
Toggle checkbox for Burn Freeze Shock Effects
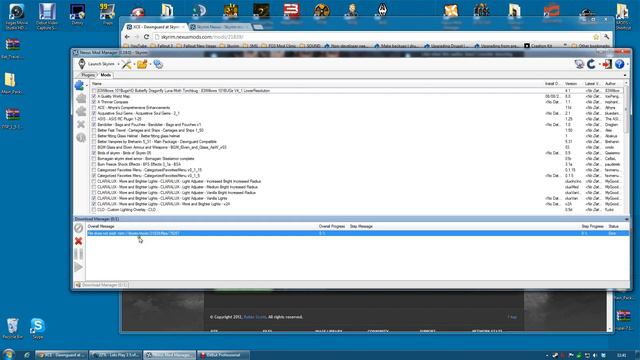(x=94, y=164)
